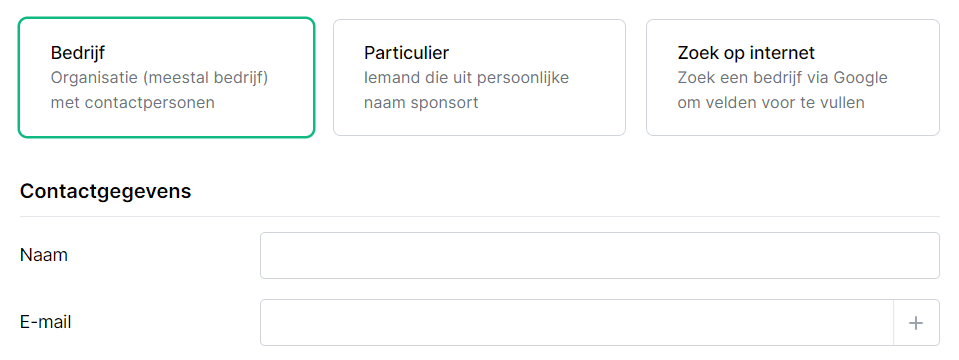Click the Contactgegevens section heading
The image size is (959, 360).
(106, 191)
